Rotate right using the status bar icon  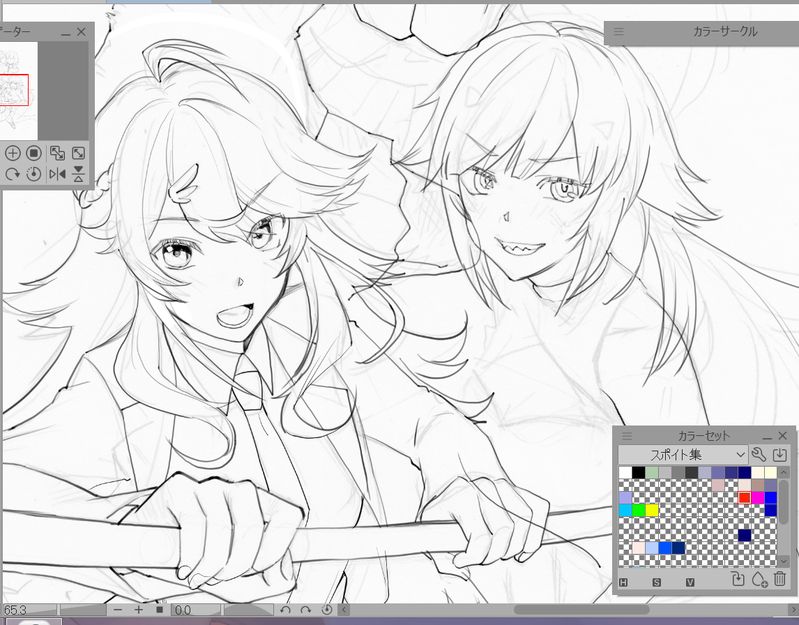[x=306, y=610]
